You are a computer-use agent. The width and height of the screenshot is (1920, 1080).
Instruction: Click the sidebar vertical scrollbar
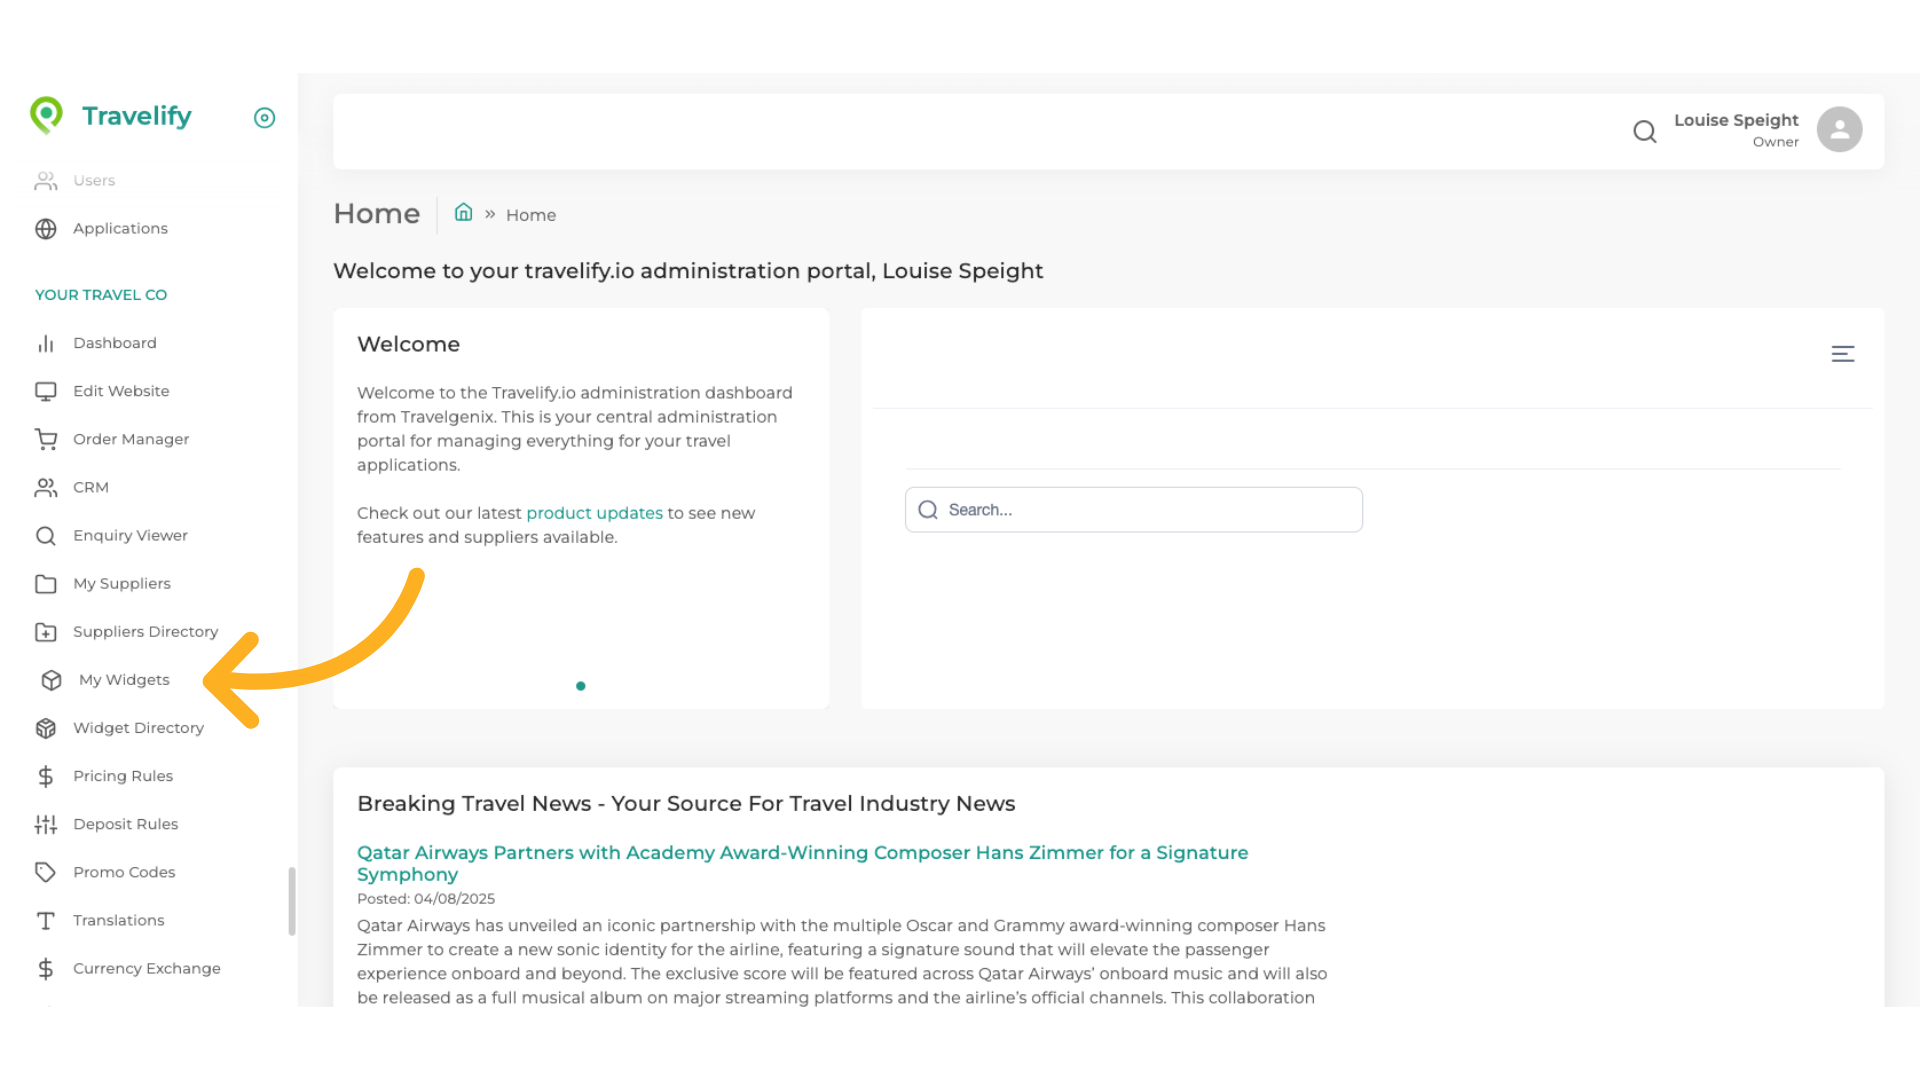292,900
